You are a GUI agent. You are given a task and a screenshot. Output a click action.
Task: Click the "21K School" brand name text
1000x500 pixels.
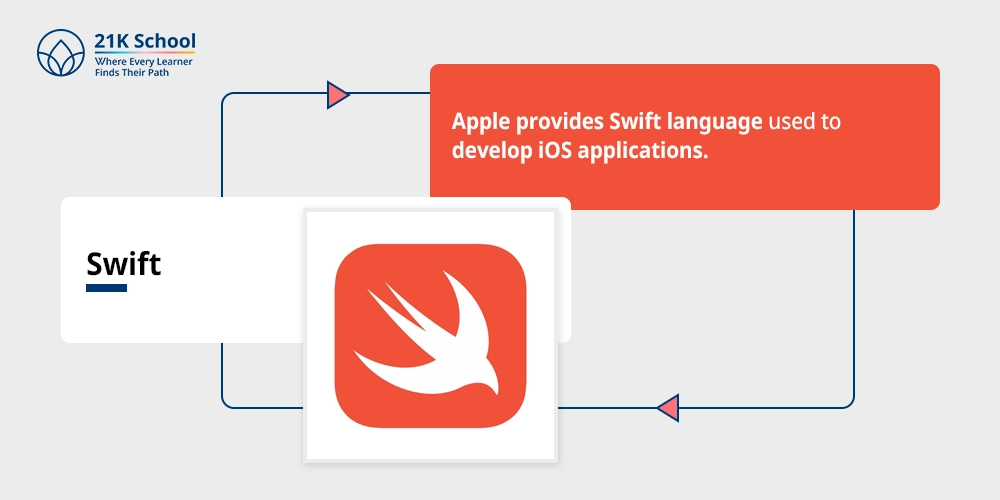[145, 41]
